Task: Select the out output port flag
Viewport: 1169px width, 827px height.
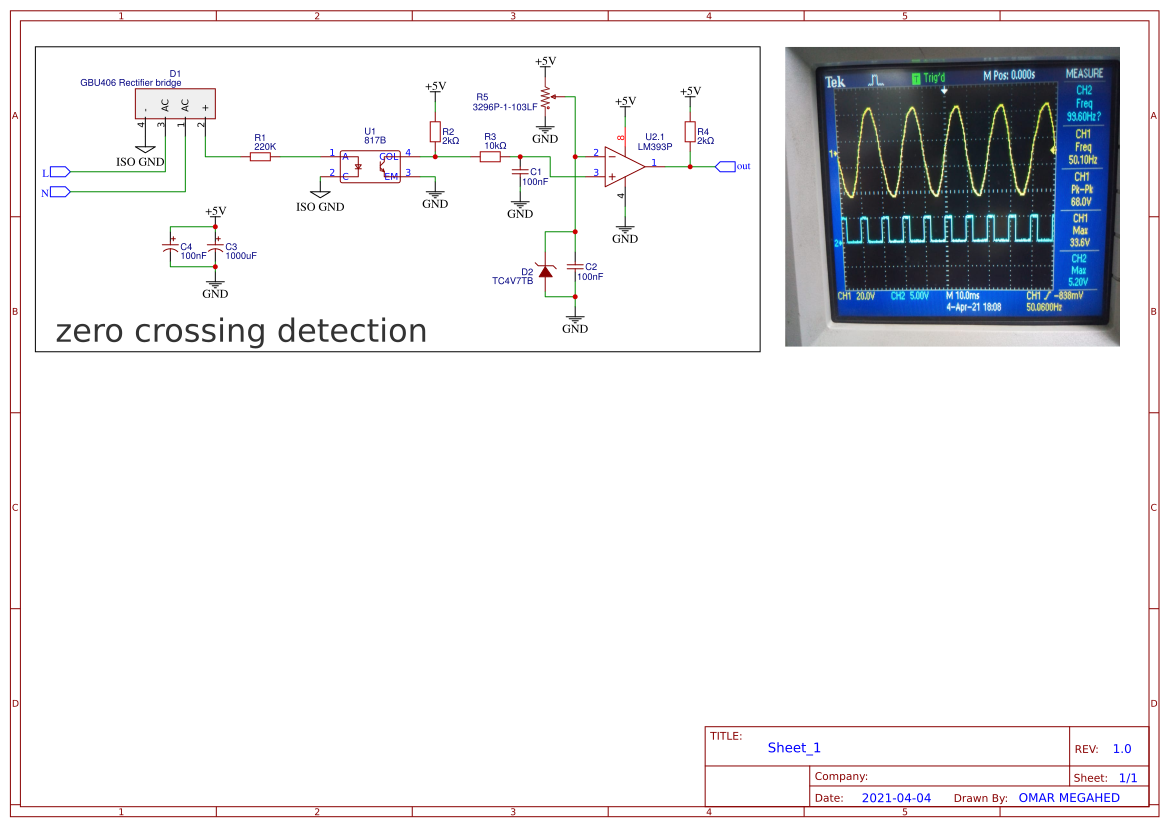Action: (x=728, y=165)
